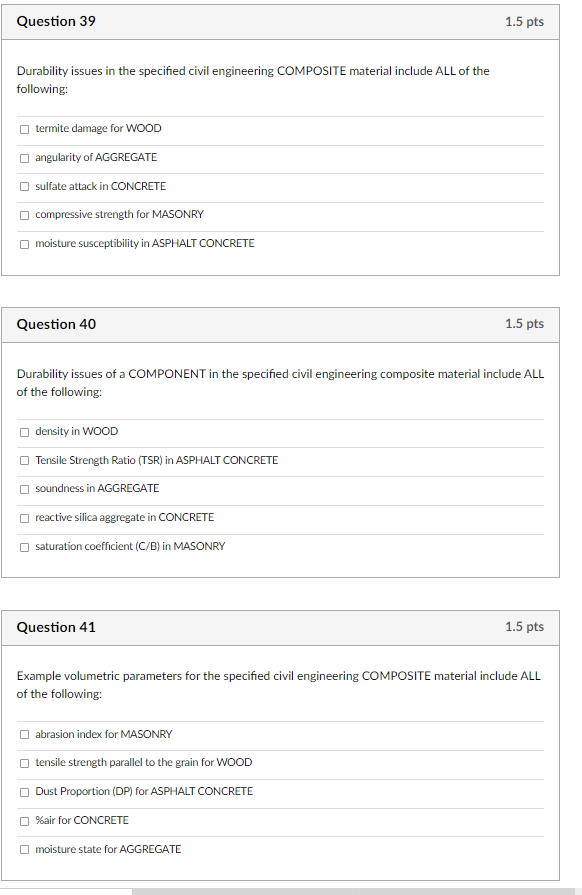Check sulfate attack in CONCRETE
582x895 pixels.
point(24,186)
